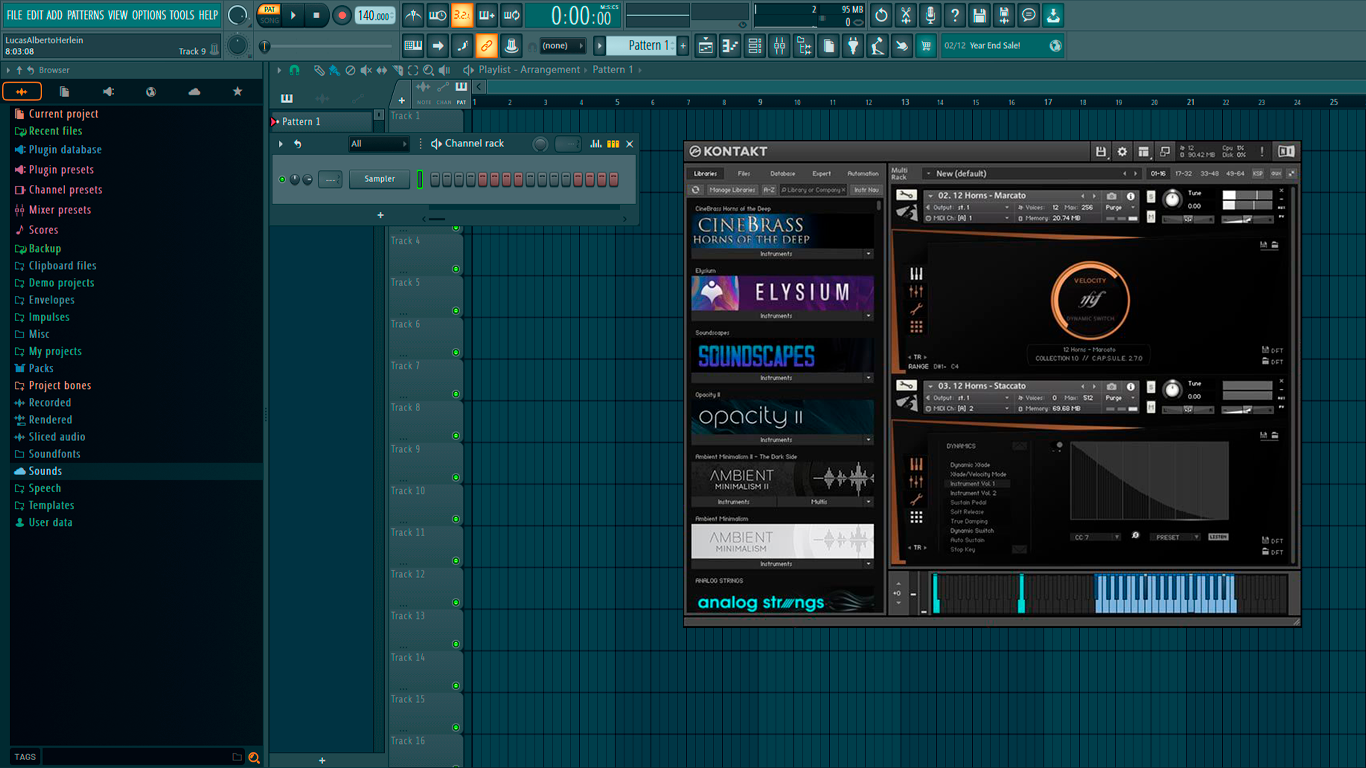Open Kontakt settings gear icon
Image resolution: width=1366 pixels, height=768 pixels.
coord(1122,152)
